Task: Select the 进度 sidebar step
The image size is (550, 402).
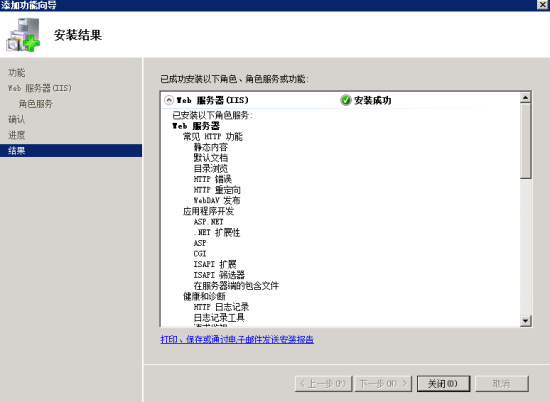Action: [x=16, y=135]
